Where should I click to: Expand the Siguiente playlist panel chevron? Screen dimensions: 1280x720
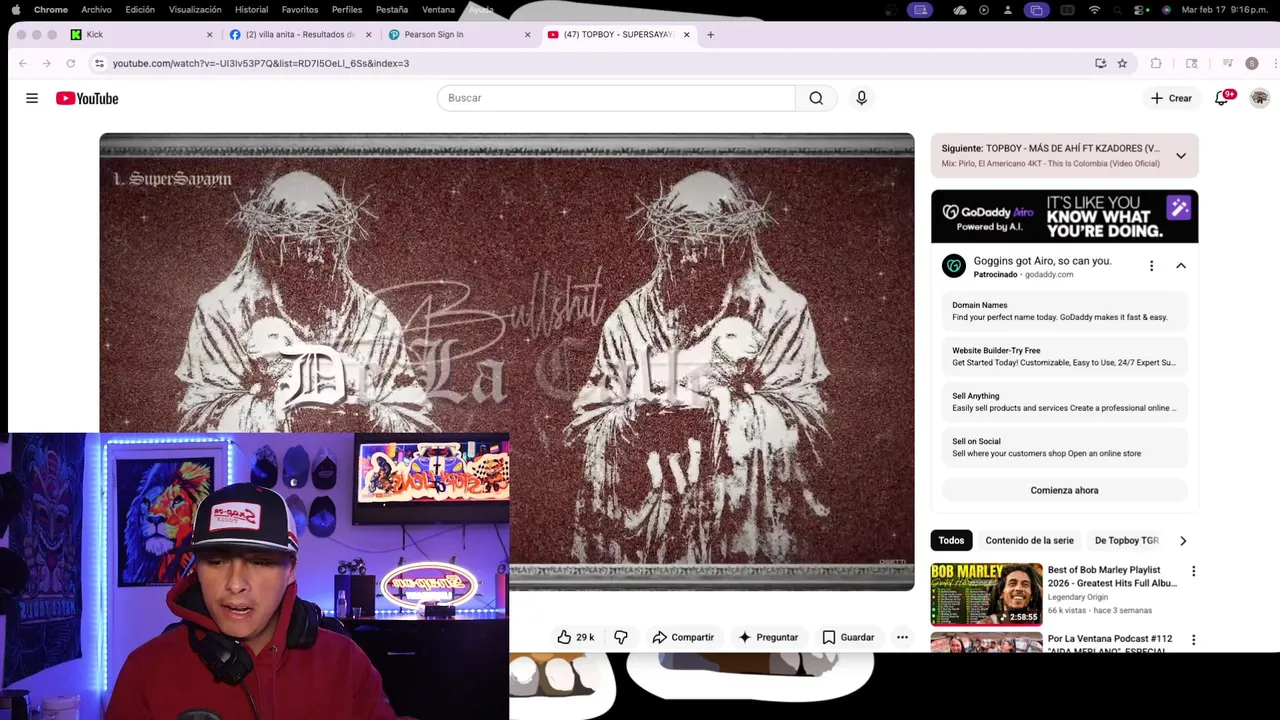[1180, 155]
